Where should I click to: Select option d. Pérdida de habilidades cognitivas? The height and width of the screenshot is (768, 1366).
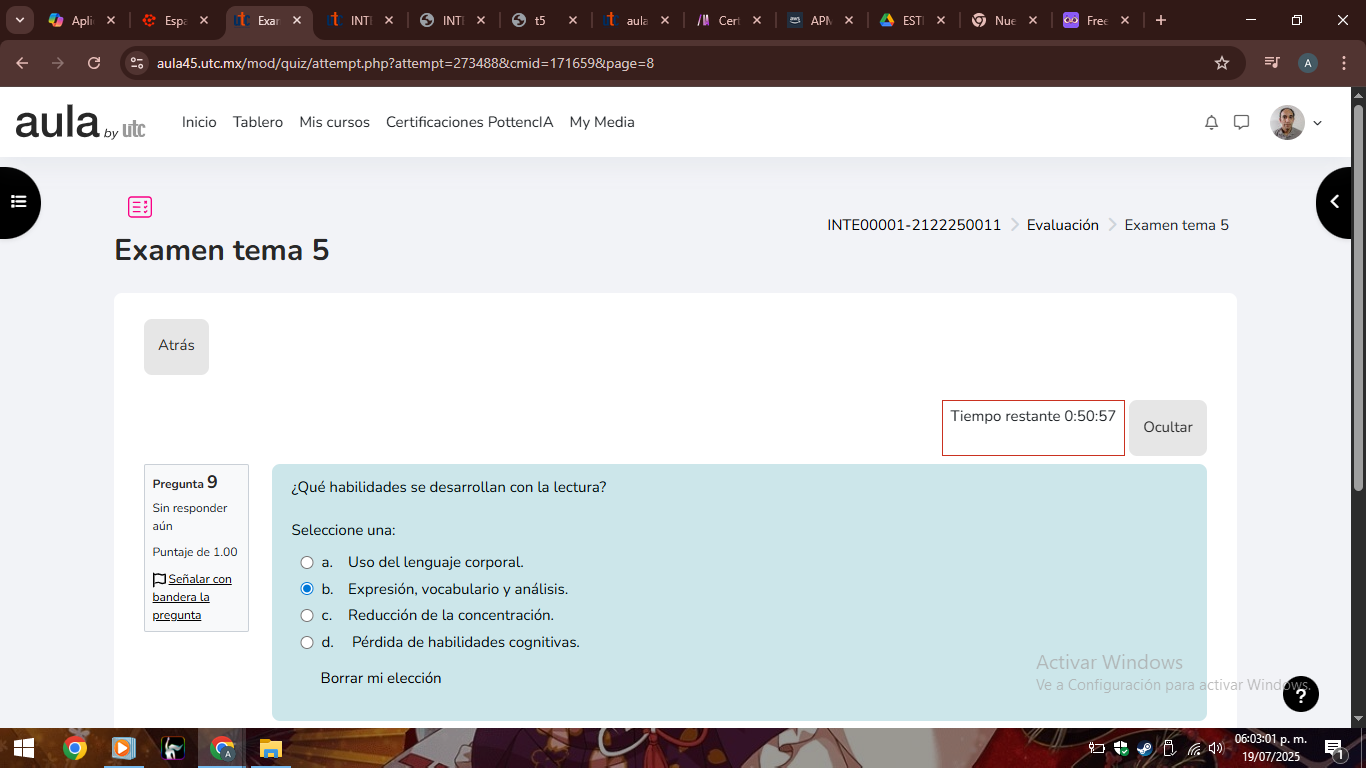click(307, 642)
